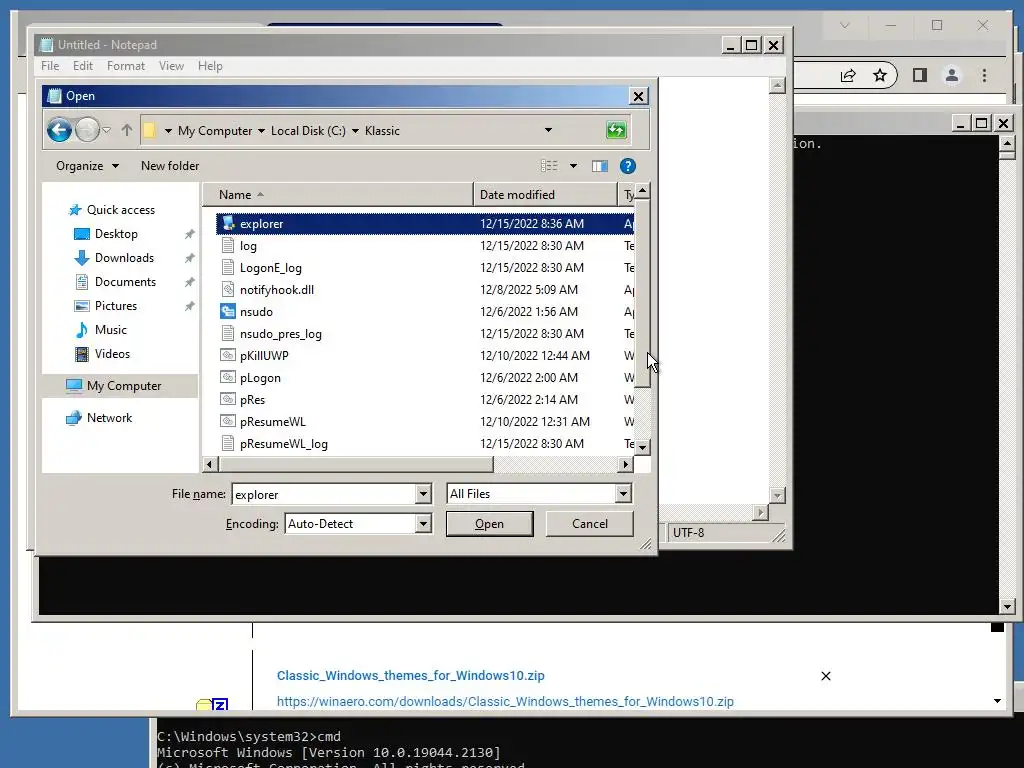Toggle the Chrome side panel icon

pyautogui.click(x=920, y=76)
